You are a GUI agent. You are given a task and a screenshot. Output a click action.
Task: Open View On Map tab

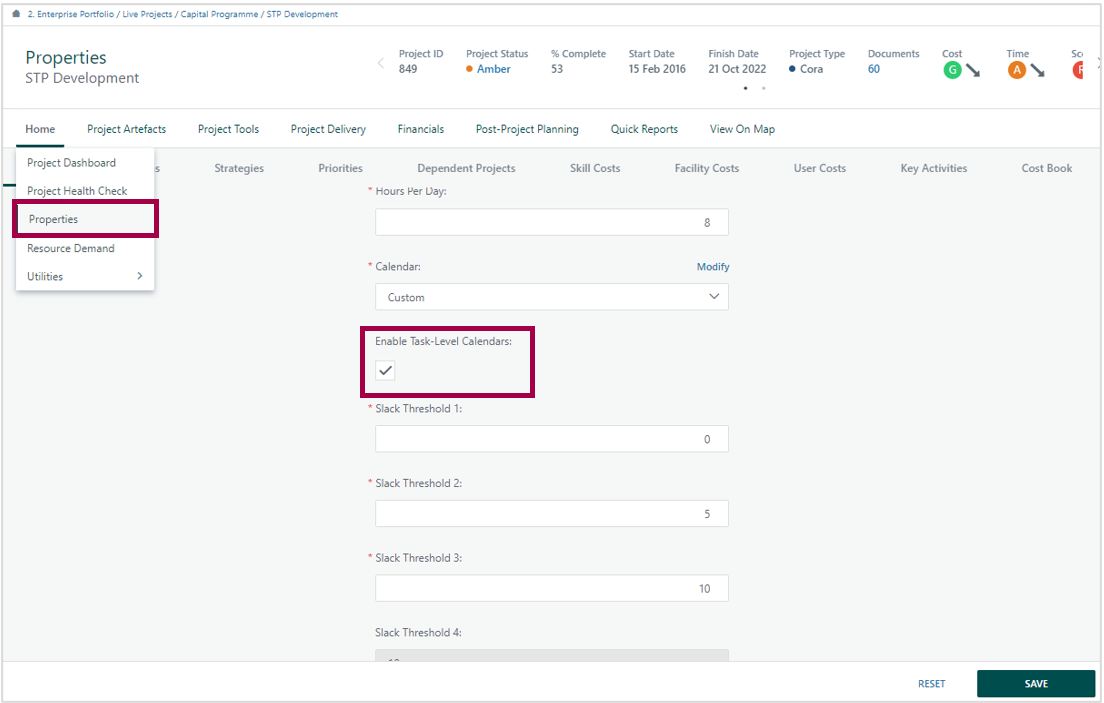click(x=742, y=129)
